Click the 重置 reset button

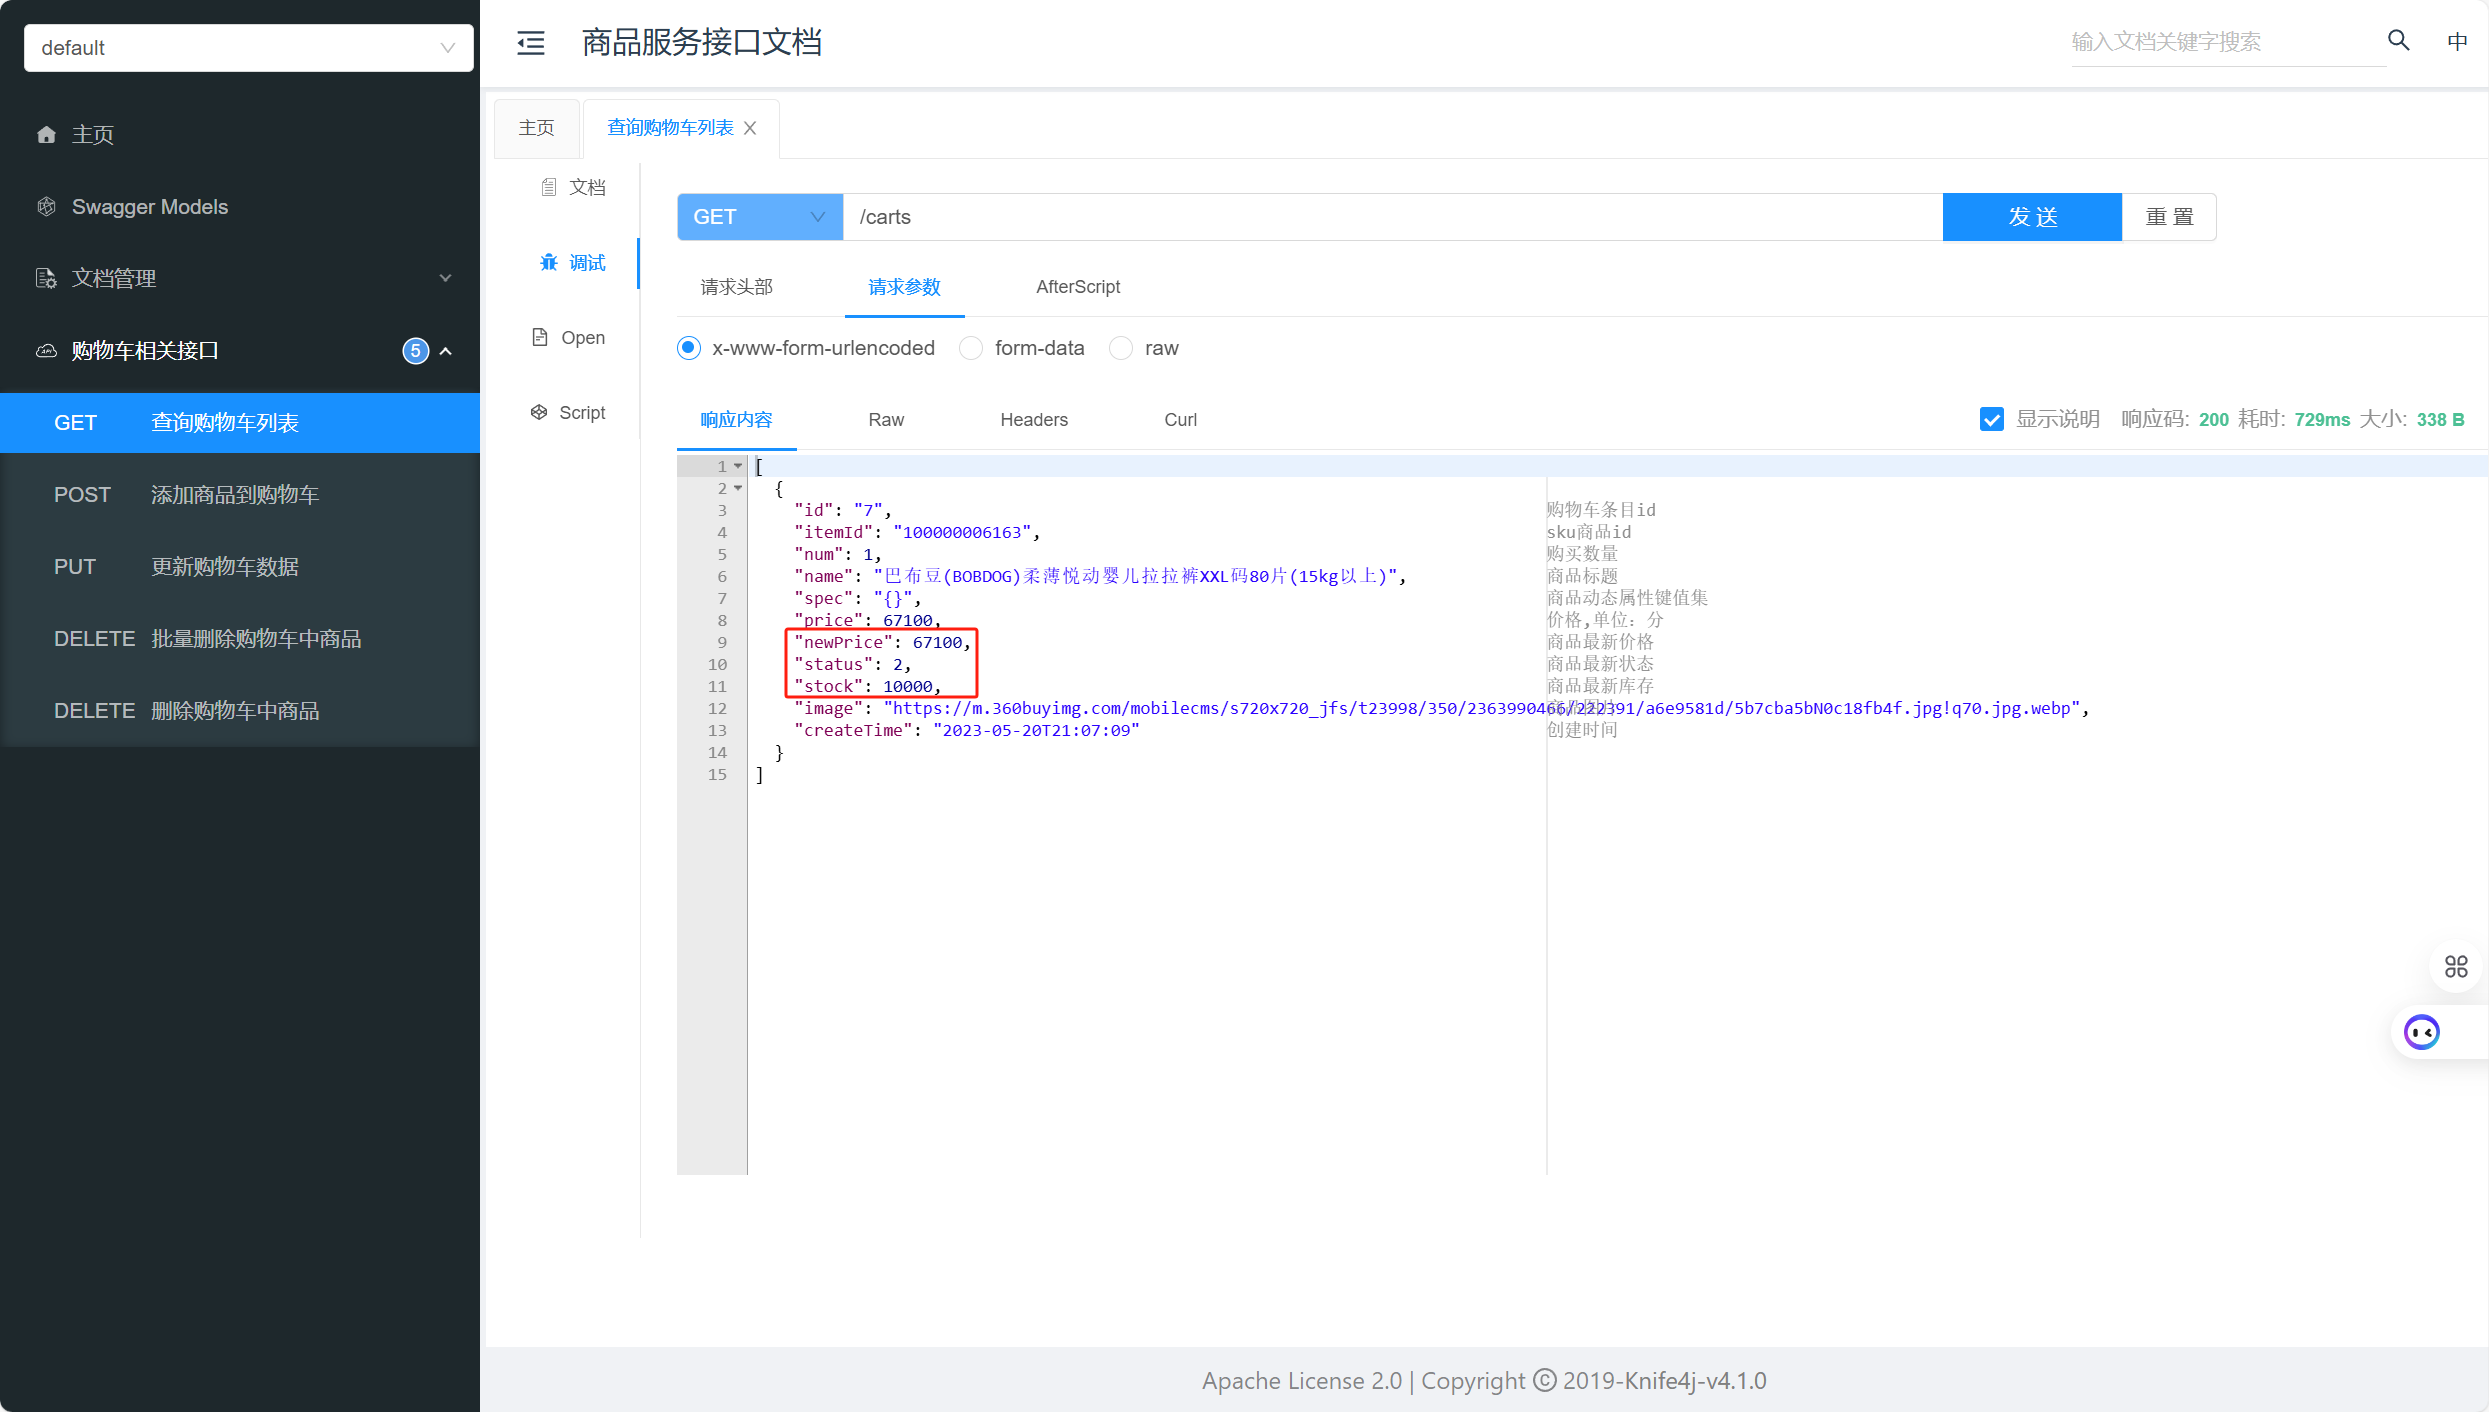2168,217
